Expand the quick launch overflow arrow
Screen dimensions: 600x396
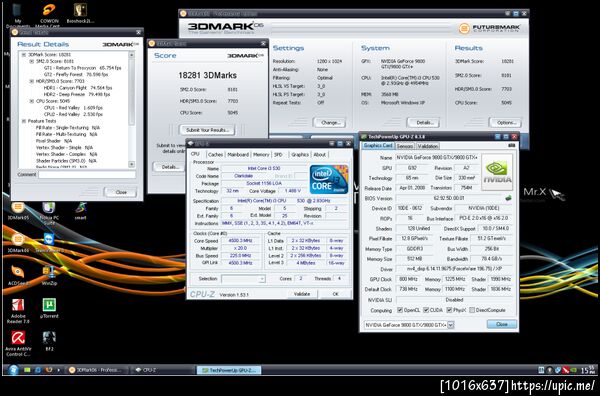coord(59,370)
